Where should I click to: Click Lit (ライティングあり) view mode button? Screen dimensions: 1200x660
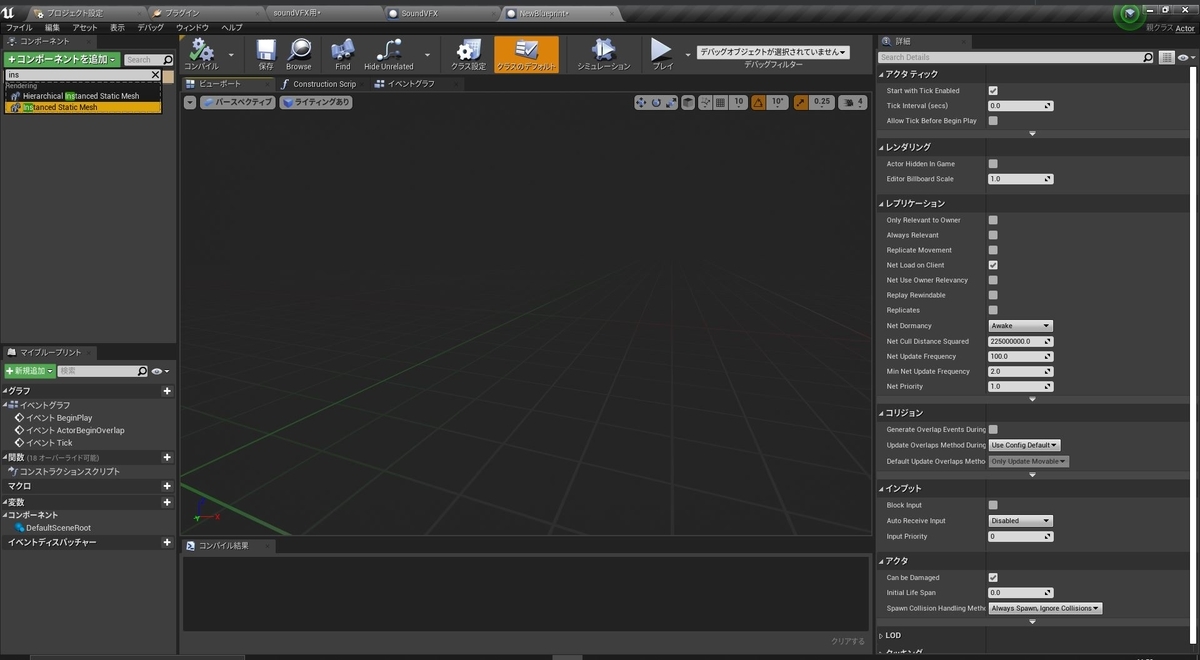[316, 102]
